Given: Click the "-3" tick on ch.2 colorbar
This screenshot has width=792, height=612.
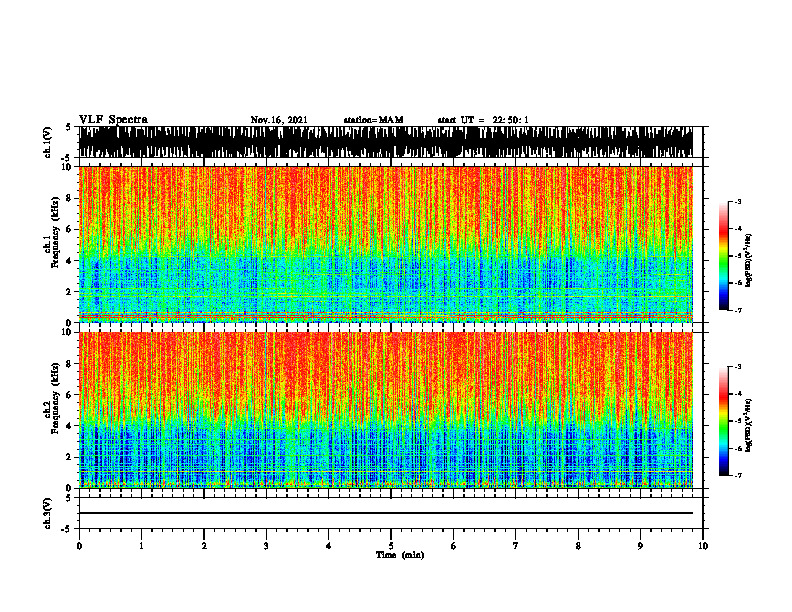Looking at the screenshot, I should pos(738,367).
